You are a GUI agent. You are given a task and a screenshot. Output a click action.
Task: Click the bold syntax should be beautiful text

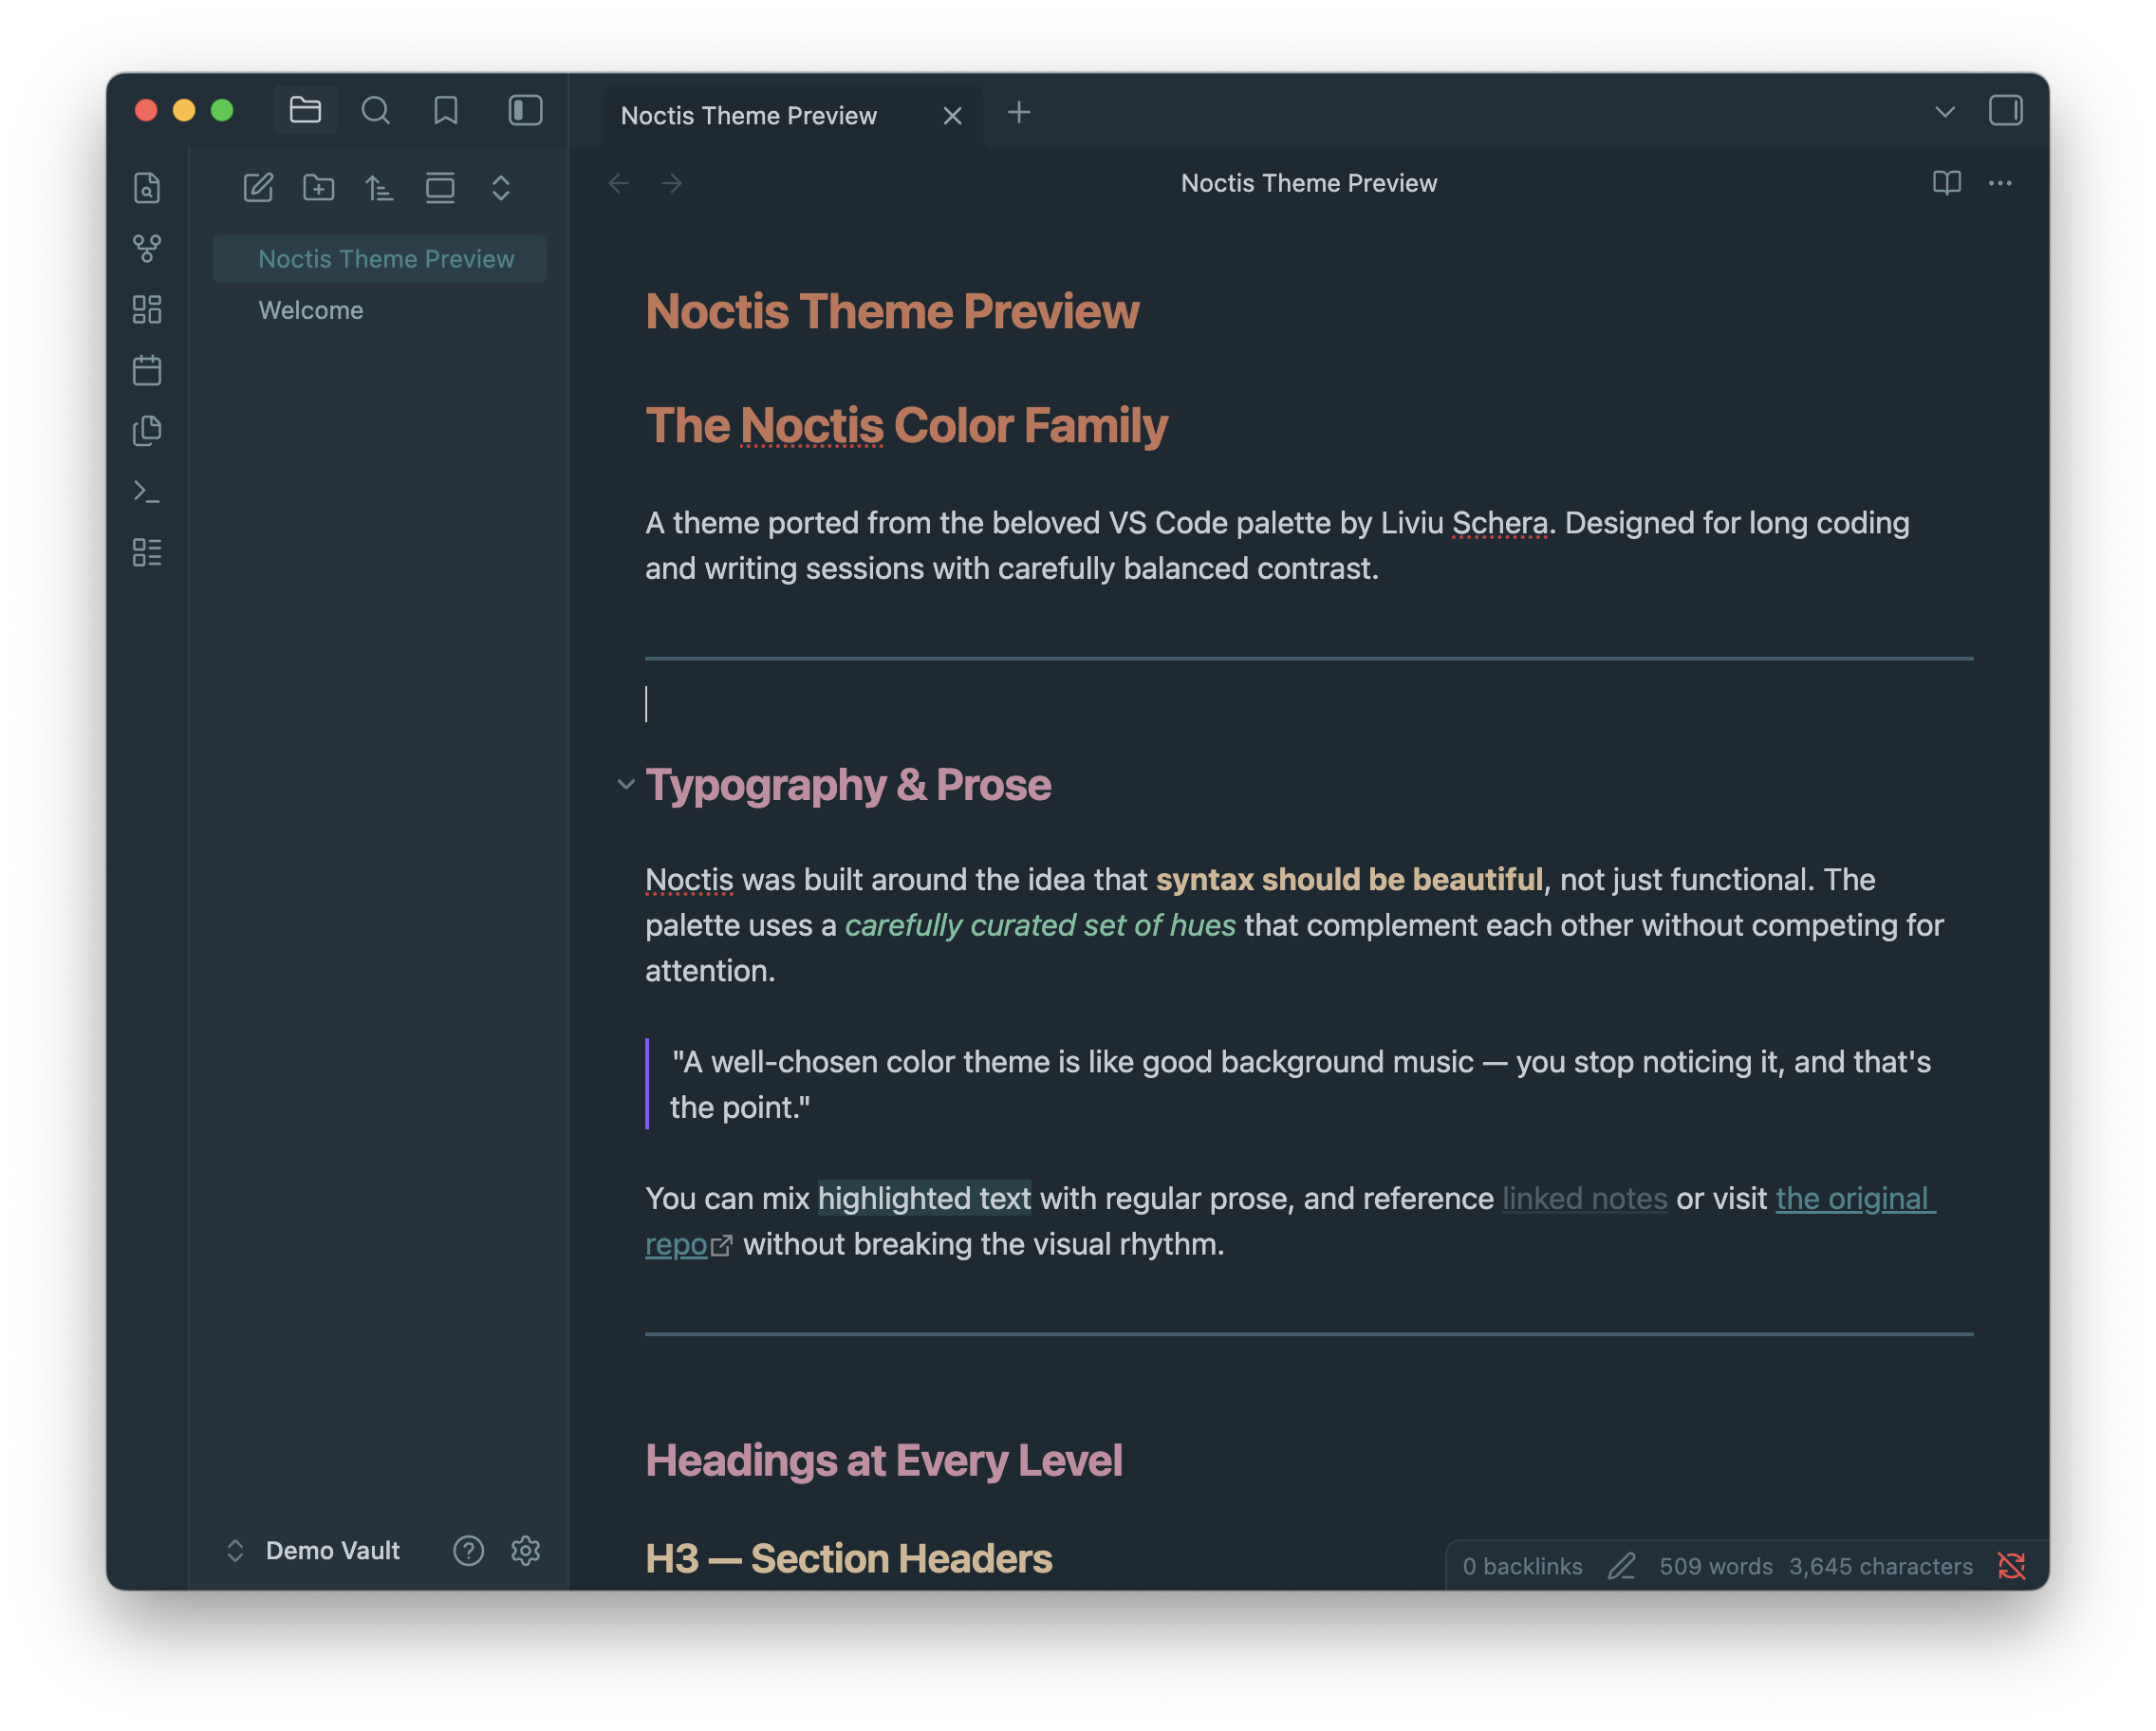1349,879
